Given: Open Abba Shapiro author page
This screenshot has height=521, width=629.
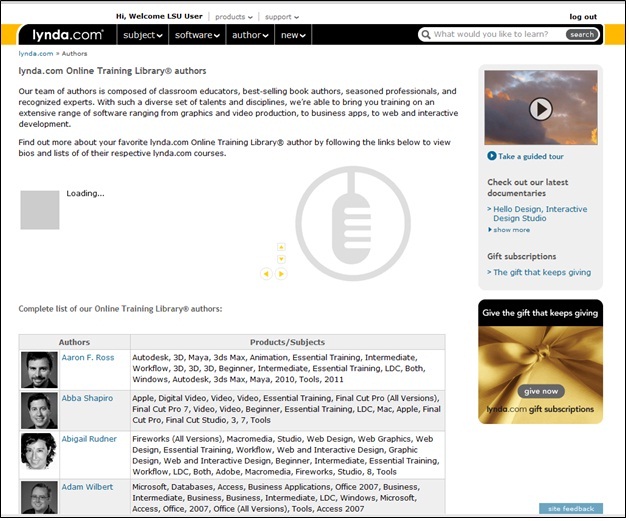Looking at the screenshot, I should pyautogui.click(x=87, y=398).
